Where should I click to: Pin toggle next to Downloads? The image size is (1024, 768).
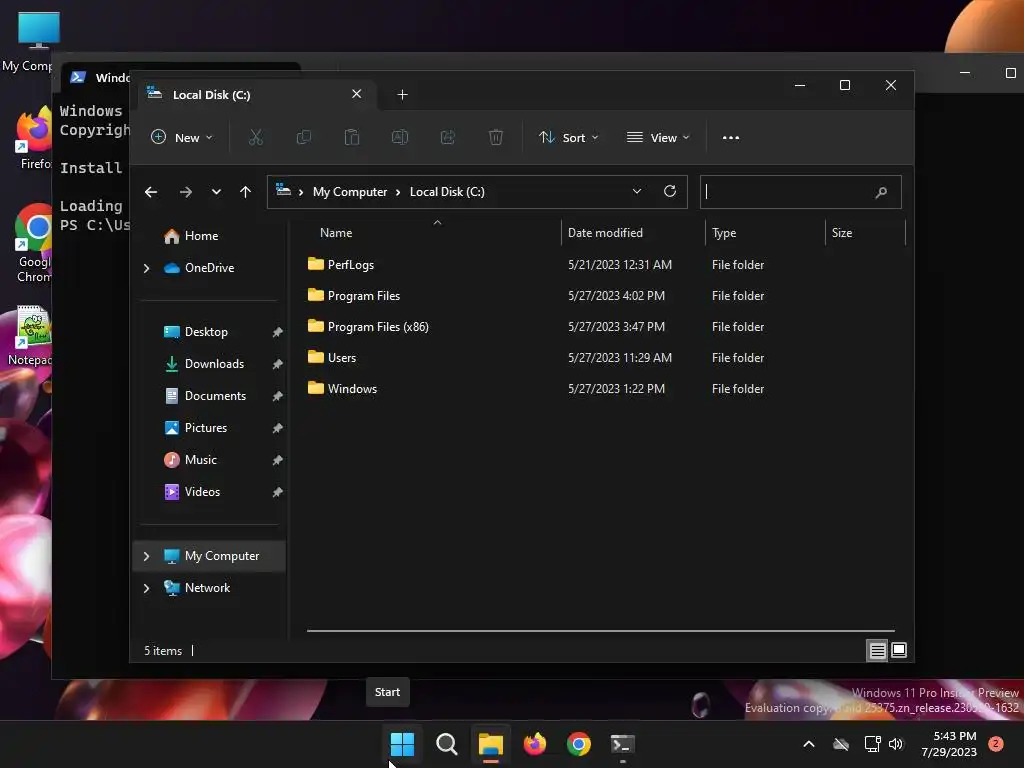(x=277, y=364)
